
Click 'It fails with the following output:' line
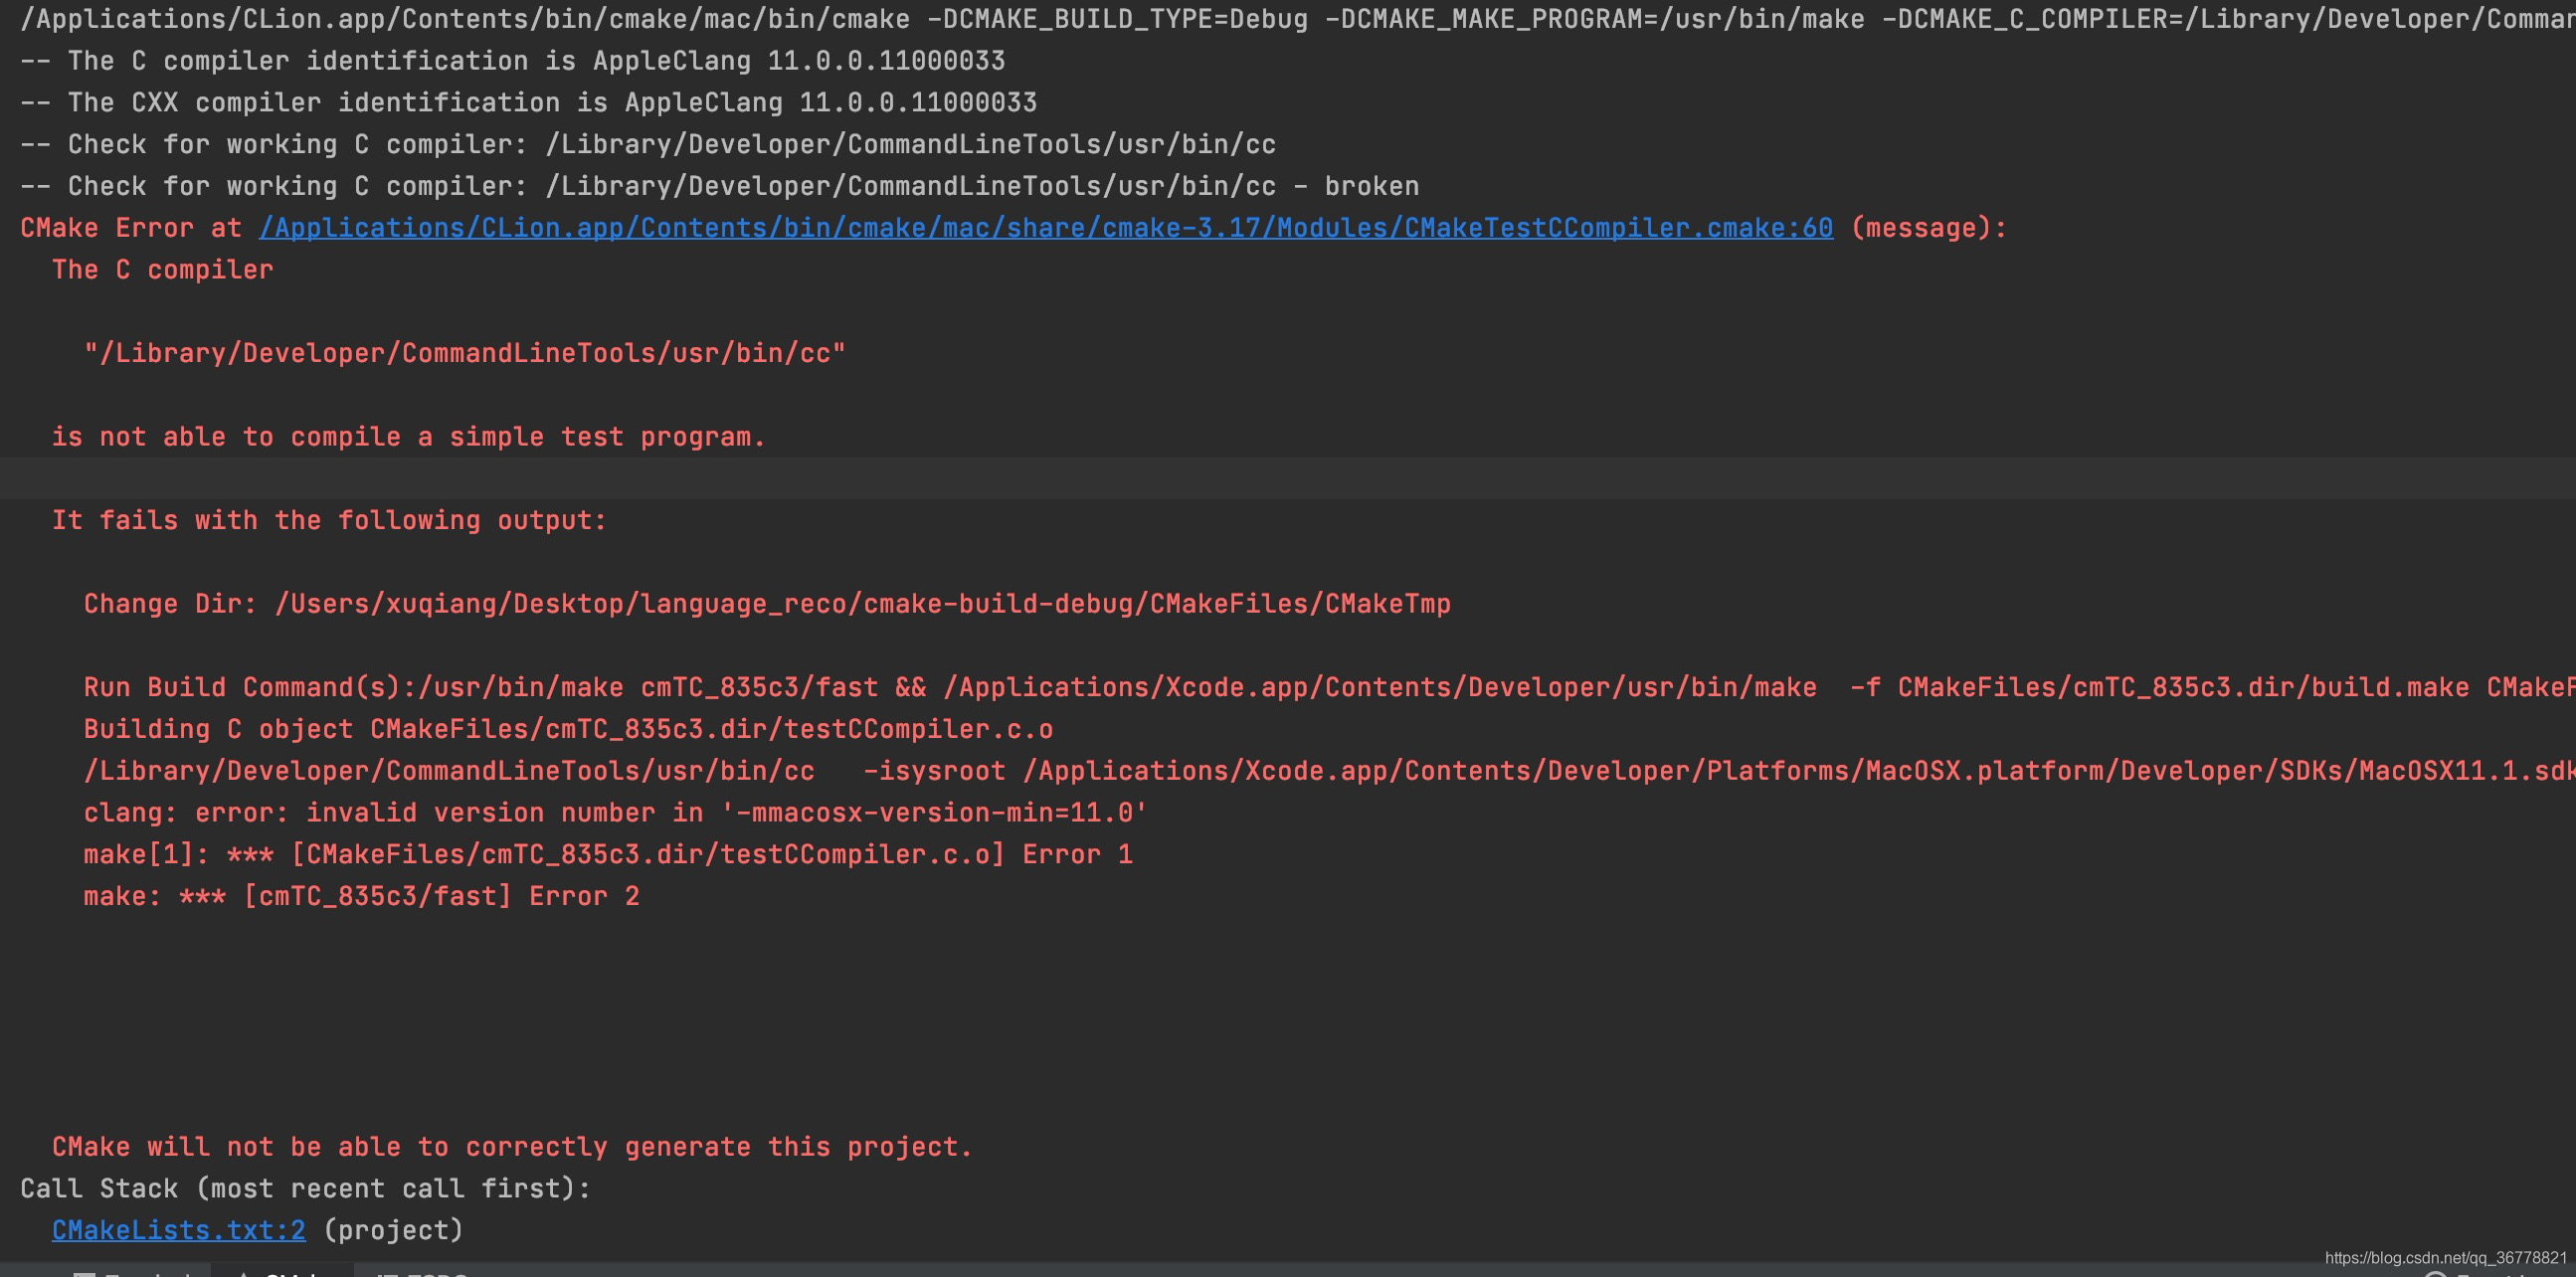[x=329, y=521]
